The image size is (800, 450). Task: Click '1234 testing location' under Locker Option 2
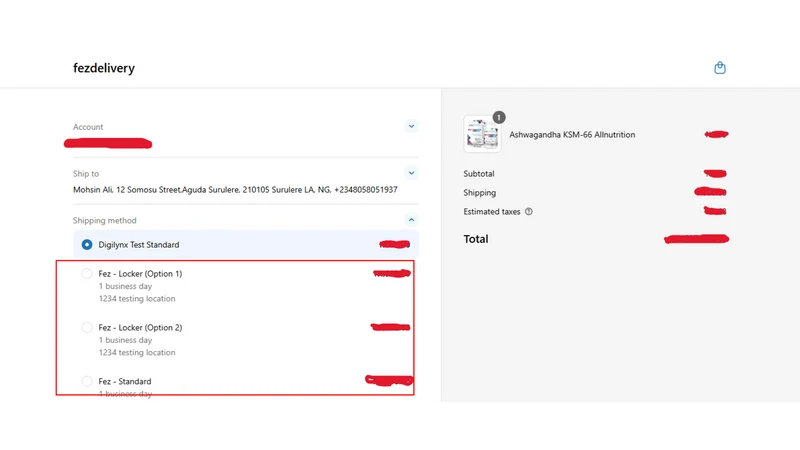(x=137, y=353)
